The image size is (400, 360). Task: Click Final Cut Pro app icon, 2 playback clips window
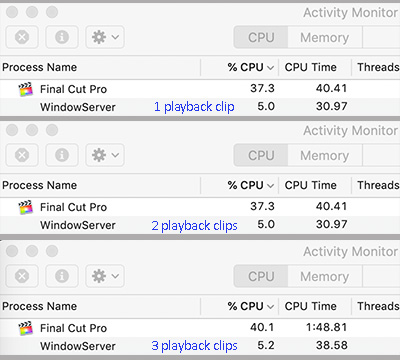point(26,207)
